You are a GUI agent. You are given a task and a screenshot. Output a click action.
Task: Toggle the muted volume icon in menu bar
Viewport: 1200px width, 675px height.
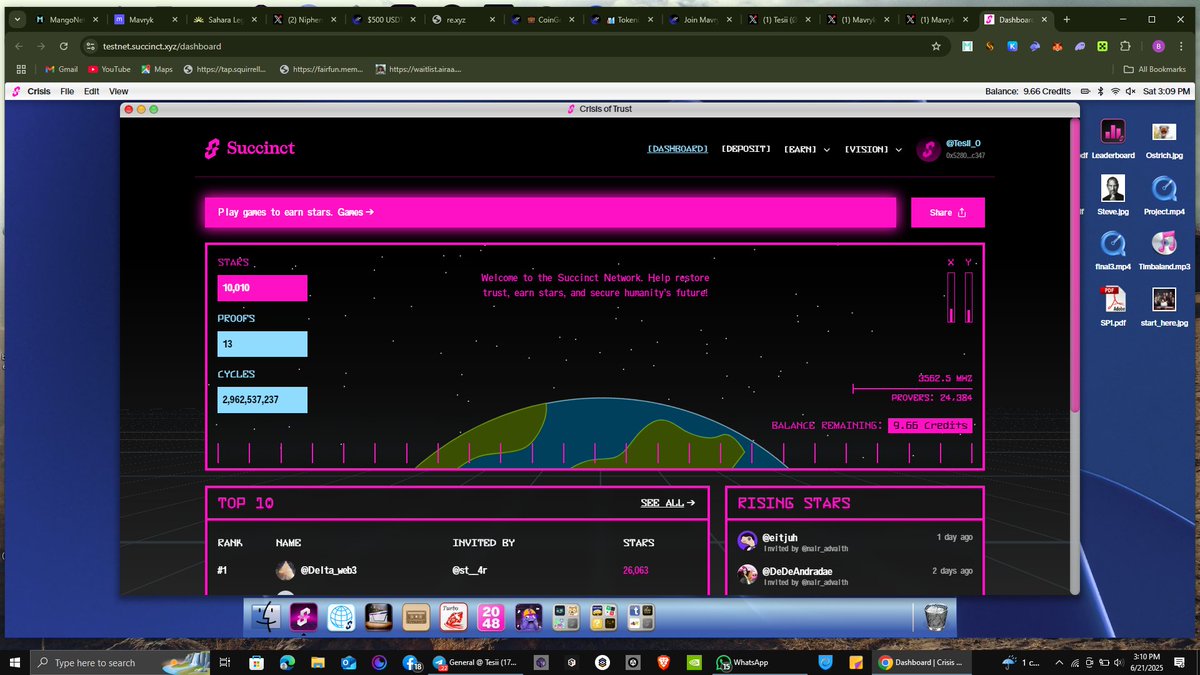point(1129,91)
